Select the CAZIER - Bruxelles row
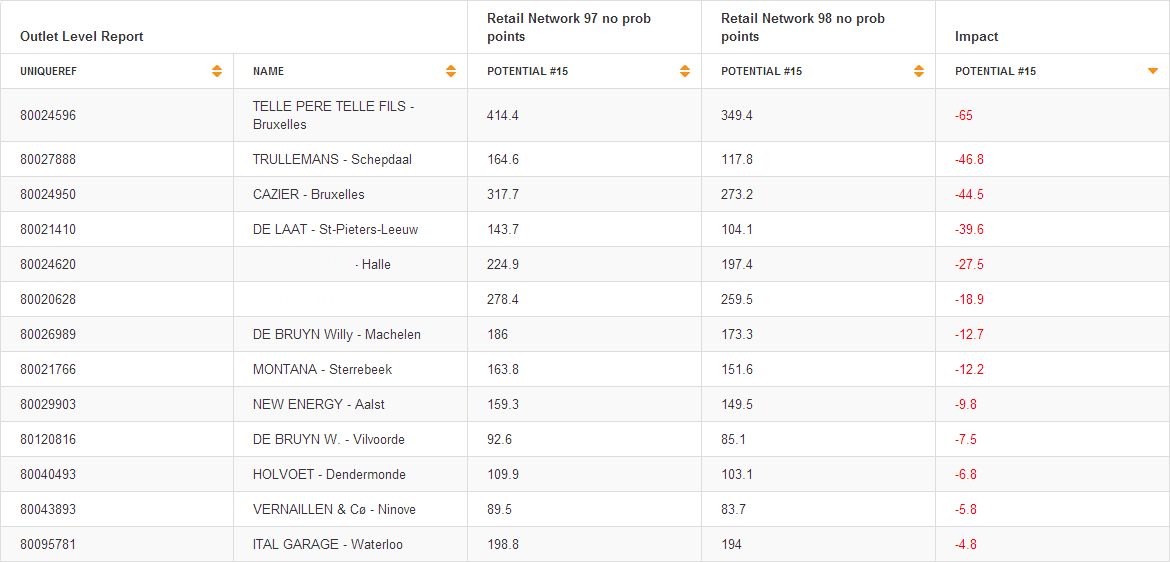1170x562 pixels. (x=308, y=195)
